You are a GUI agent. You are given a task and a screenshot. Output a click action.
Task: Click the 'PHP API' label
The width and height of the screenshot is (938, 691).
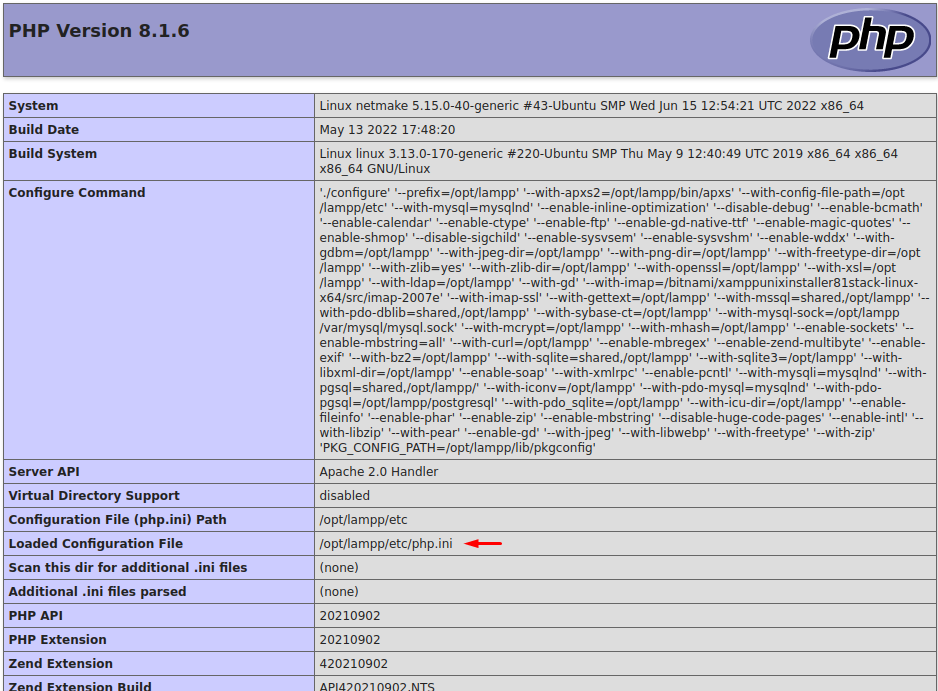[35, 616]
